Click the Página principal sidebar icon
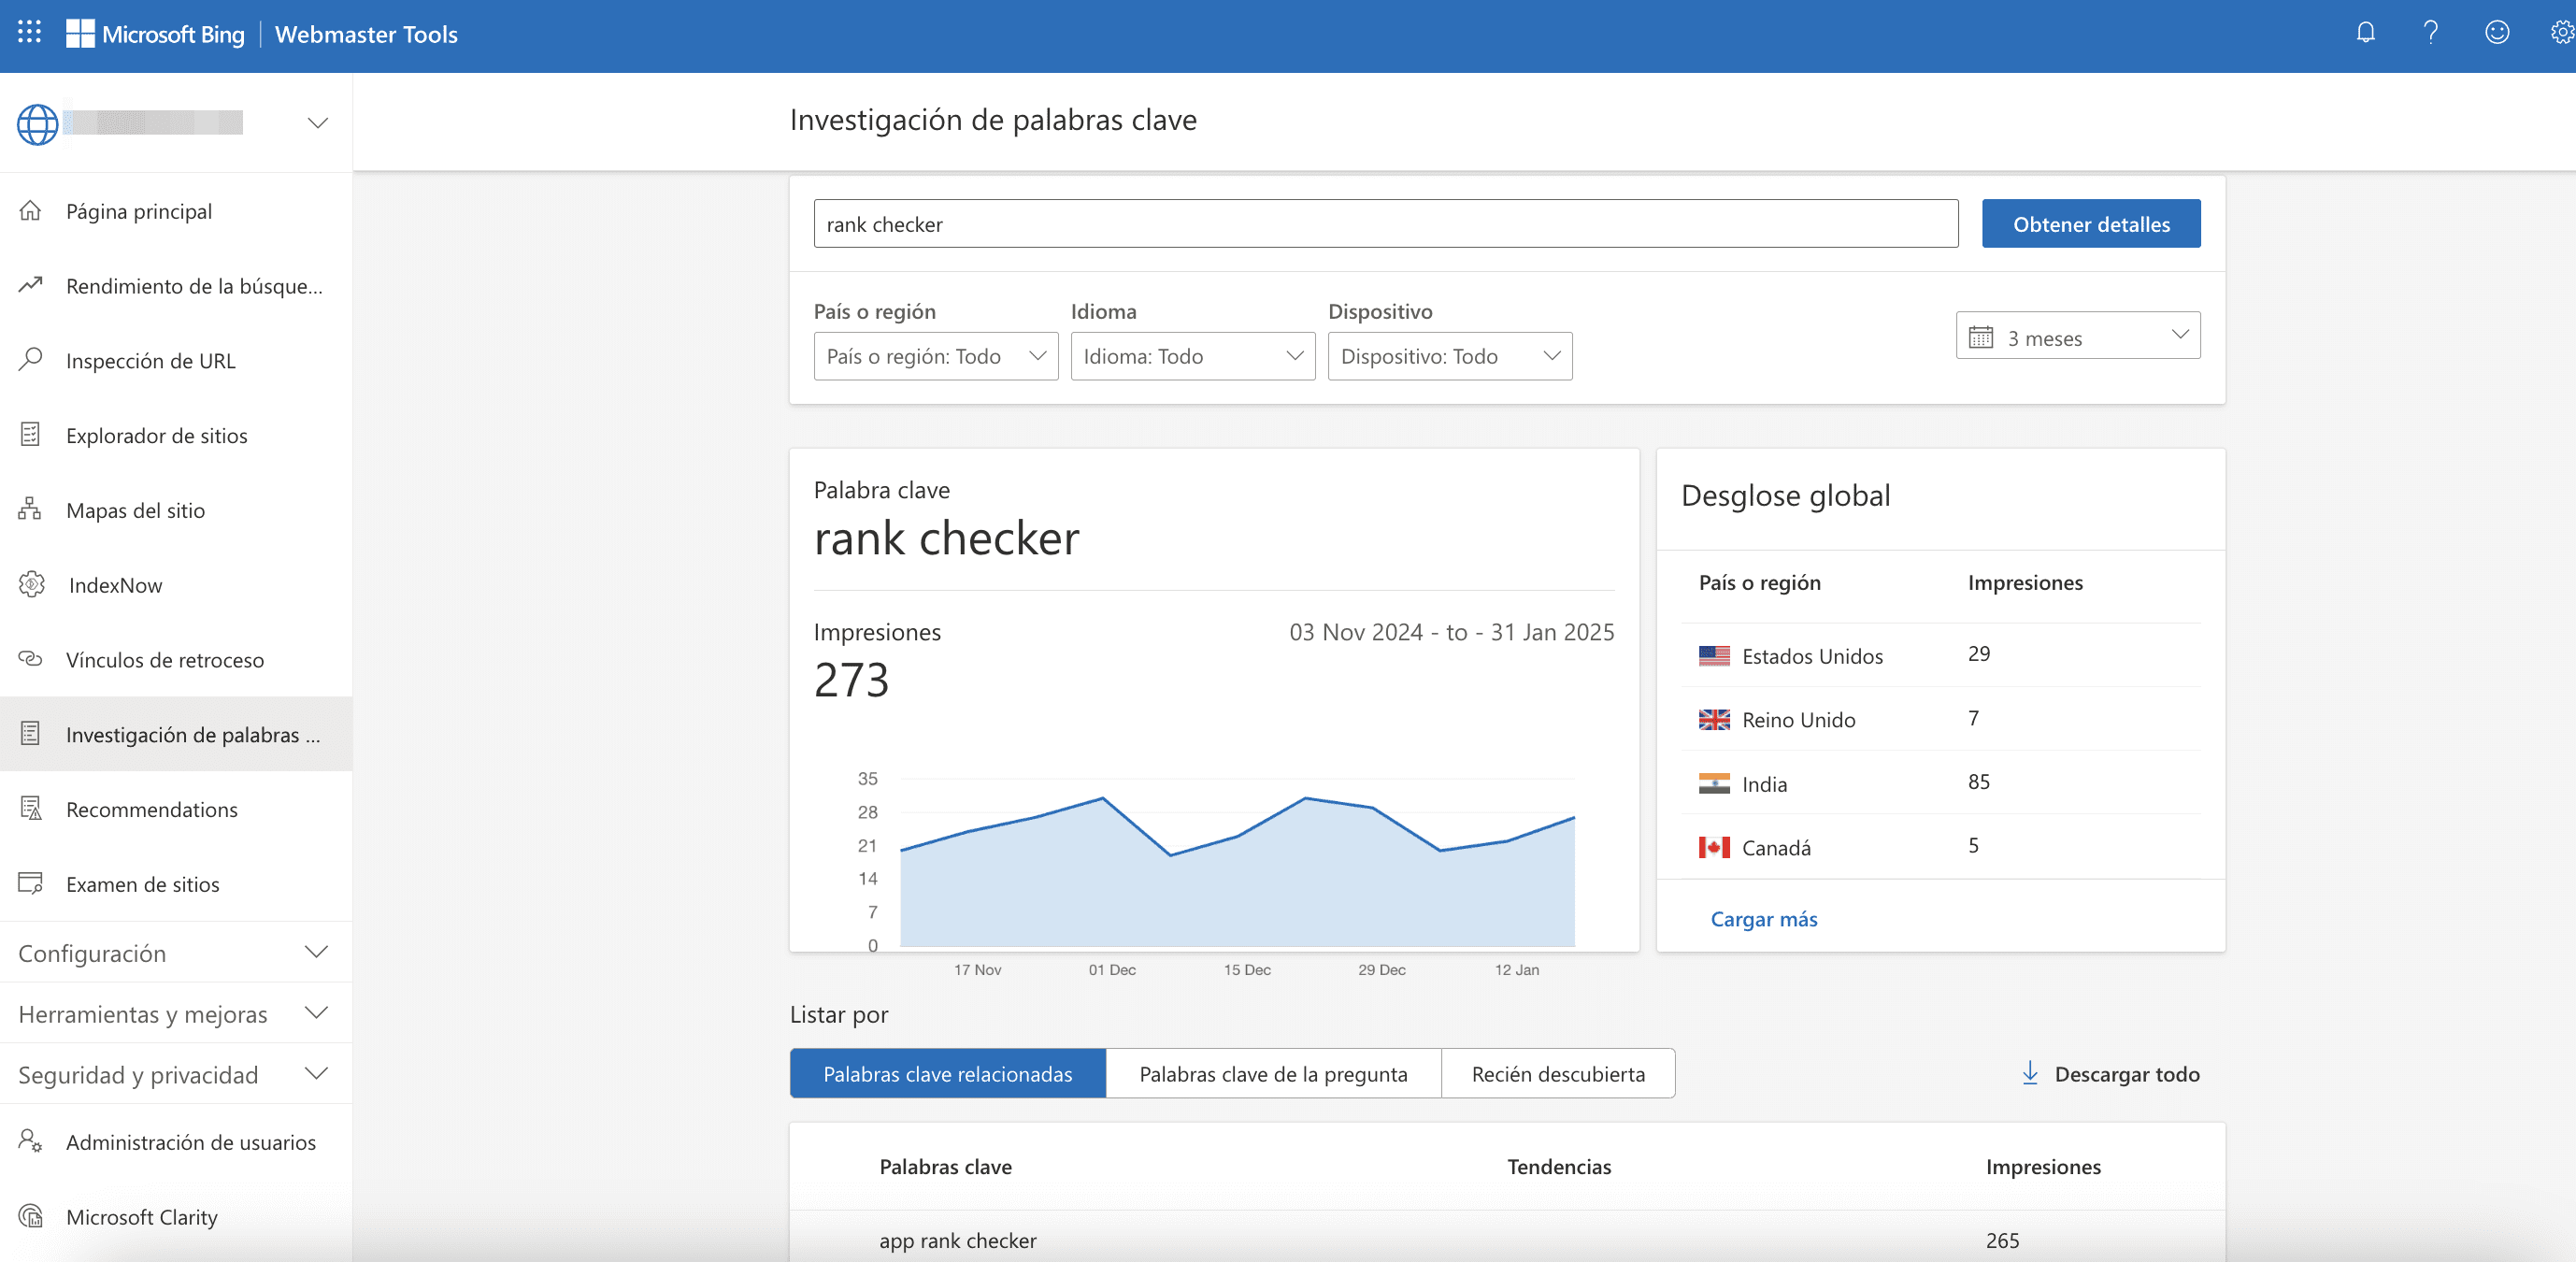This screenshot has width=2576, height=1262. coord(31,208)
